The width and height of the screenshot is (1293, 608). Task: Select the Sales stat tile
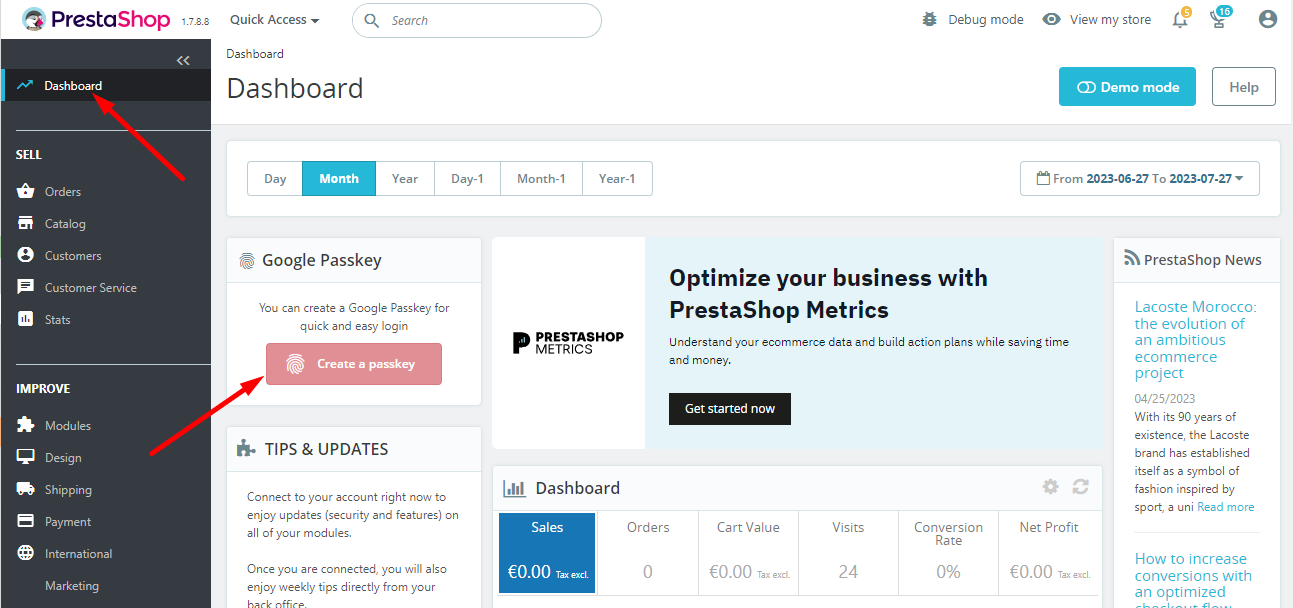click(547, 554)
